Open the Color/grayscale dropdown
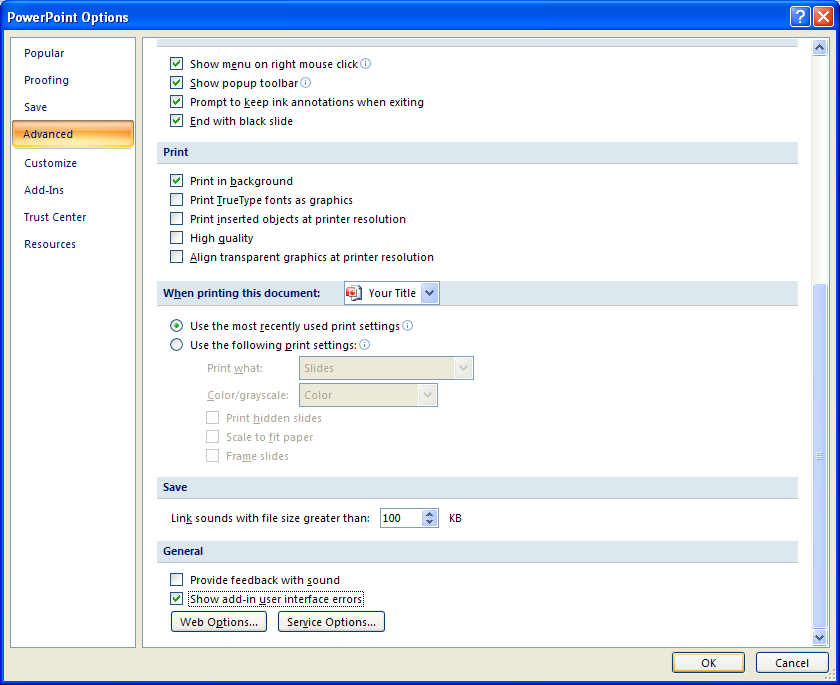840x685 pixels. tap(427, 395)
